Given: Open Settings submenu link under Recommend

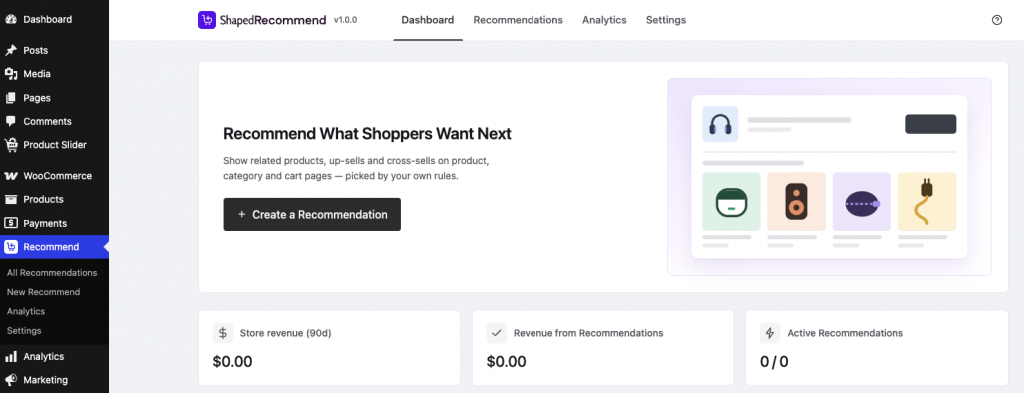Looking at the screenshot, I should tap(24, 330).
